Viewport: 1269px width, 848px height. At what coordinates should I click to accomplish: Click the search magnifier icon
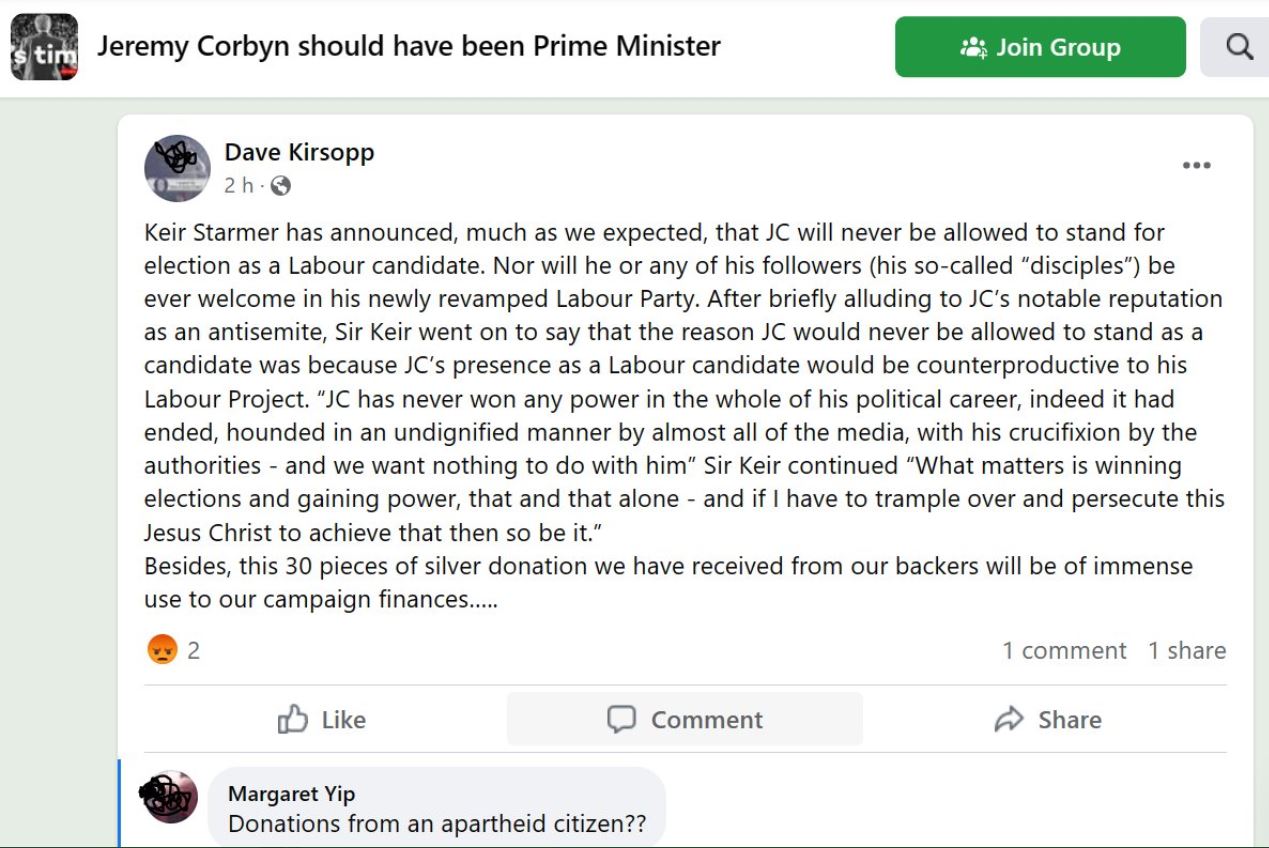tap(1239, 47)
